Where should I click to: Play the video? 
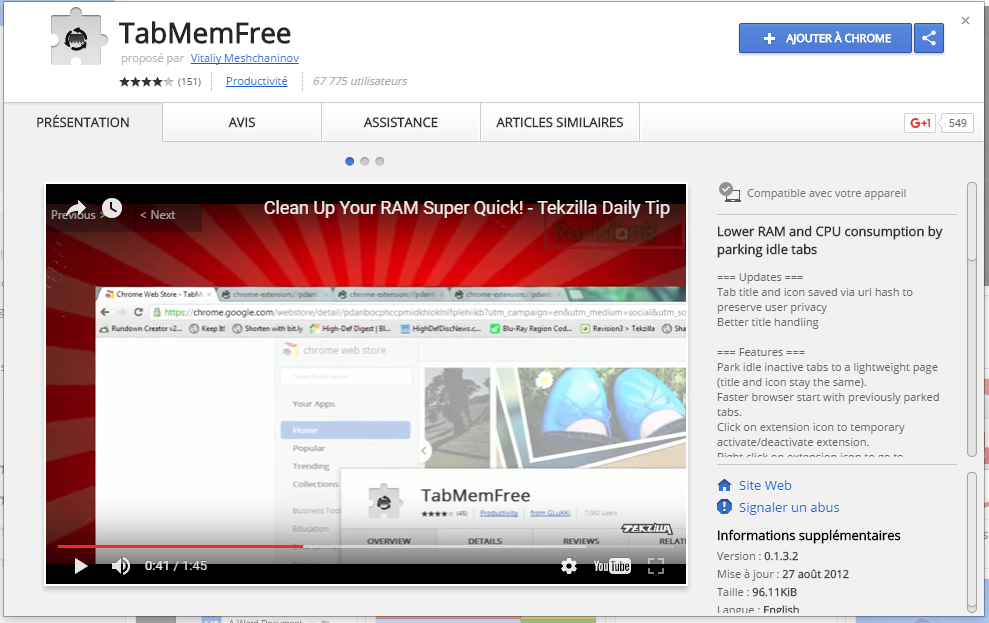click(81, 566)
